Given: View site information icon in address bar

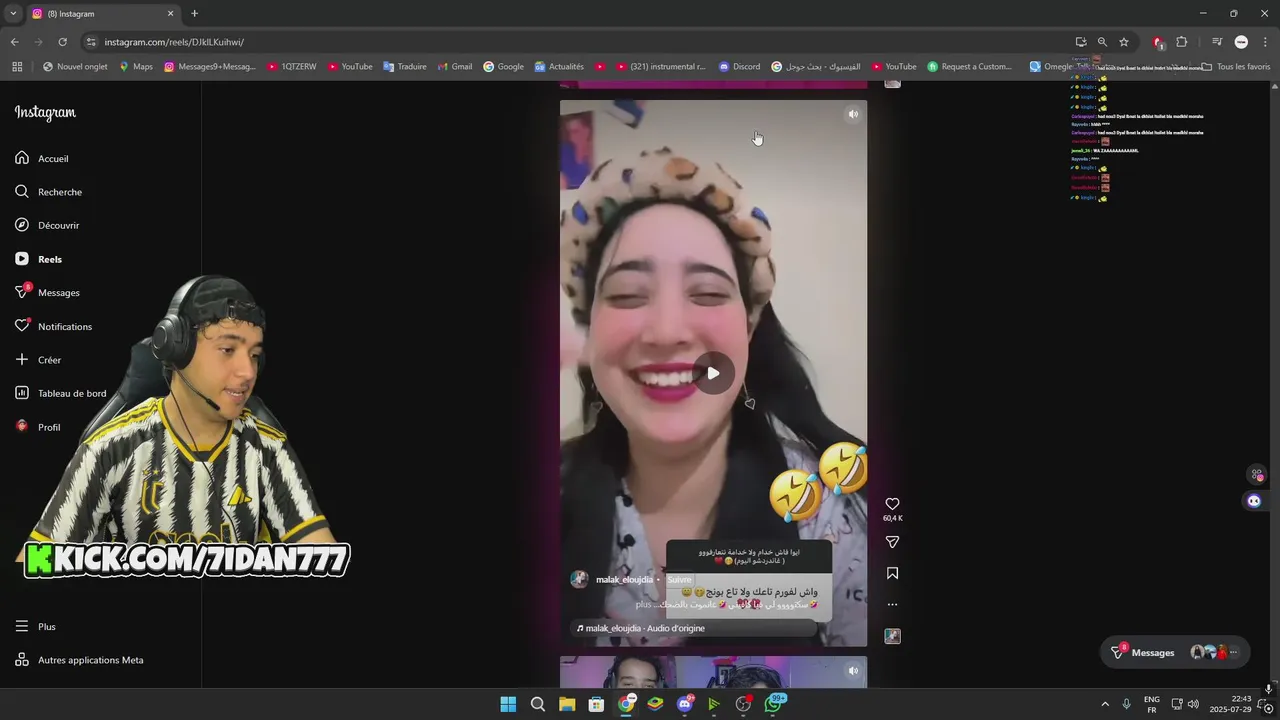Looking at the screenshot, I should pos(90,42).
